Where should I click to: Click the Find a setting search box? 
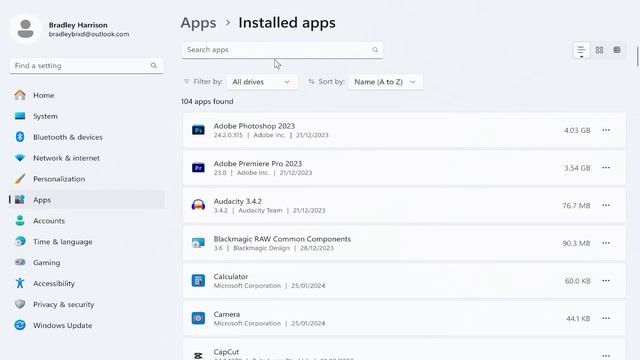(87, 66)
